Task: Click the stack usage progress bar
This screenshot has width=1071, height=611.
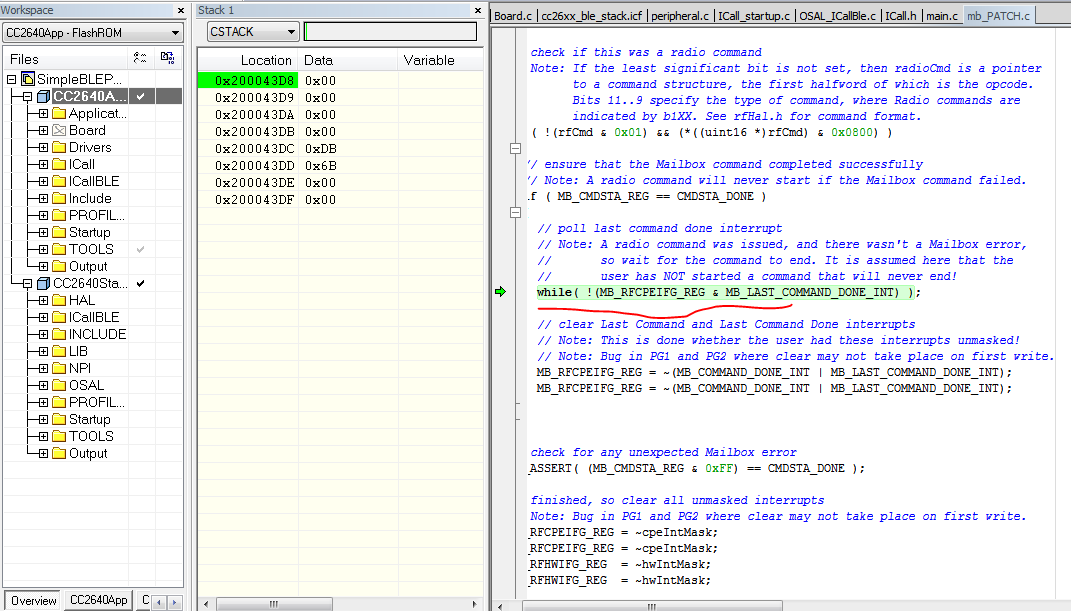Action: [391, 31]
